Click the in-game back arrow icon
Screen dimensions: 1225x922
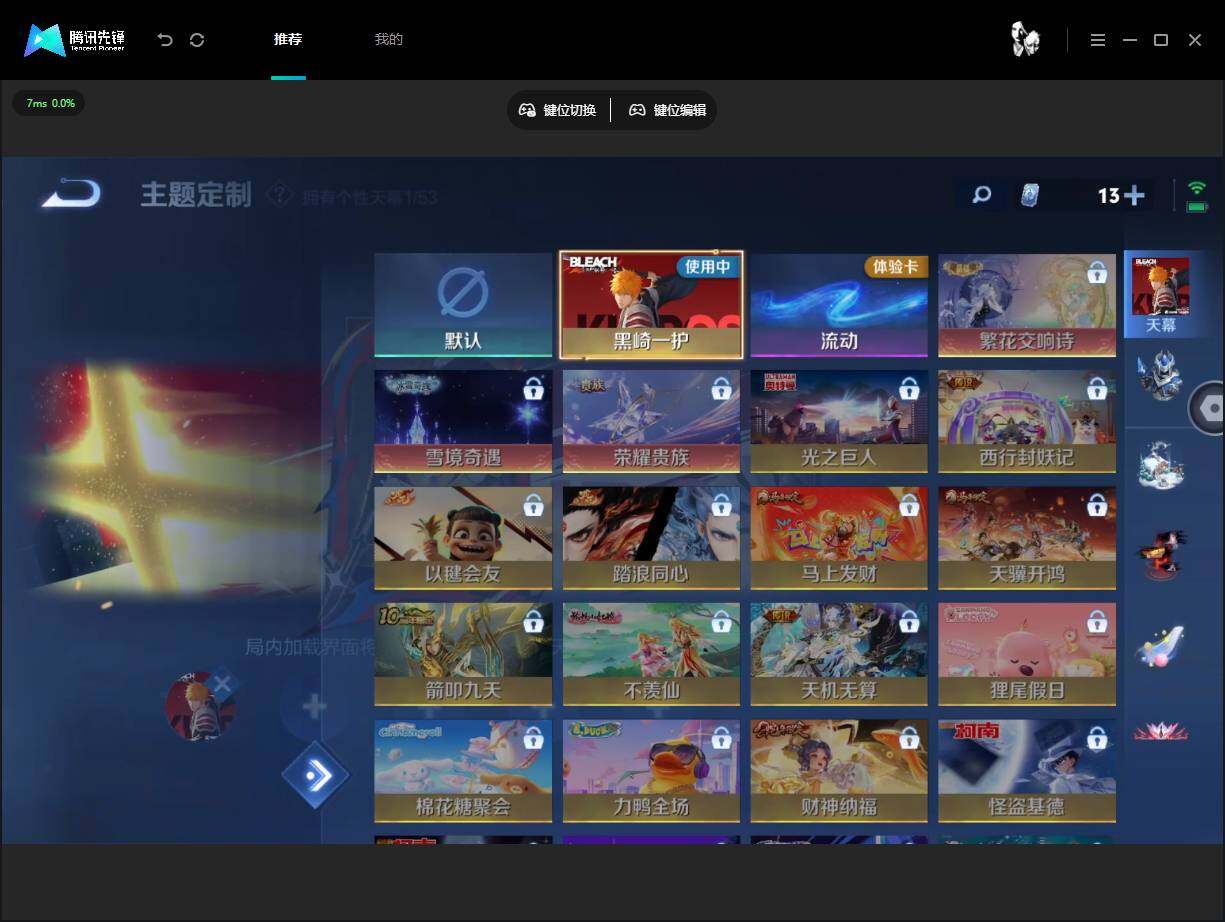(x=71, y=193)
